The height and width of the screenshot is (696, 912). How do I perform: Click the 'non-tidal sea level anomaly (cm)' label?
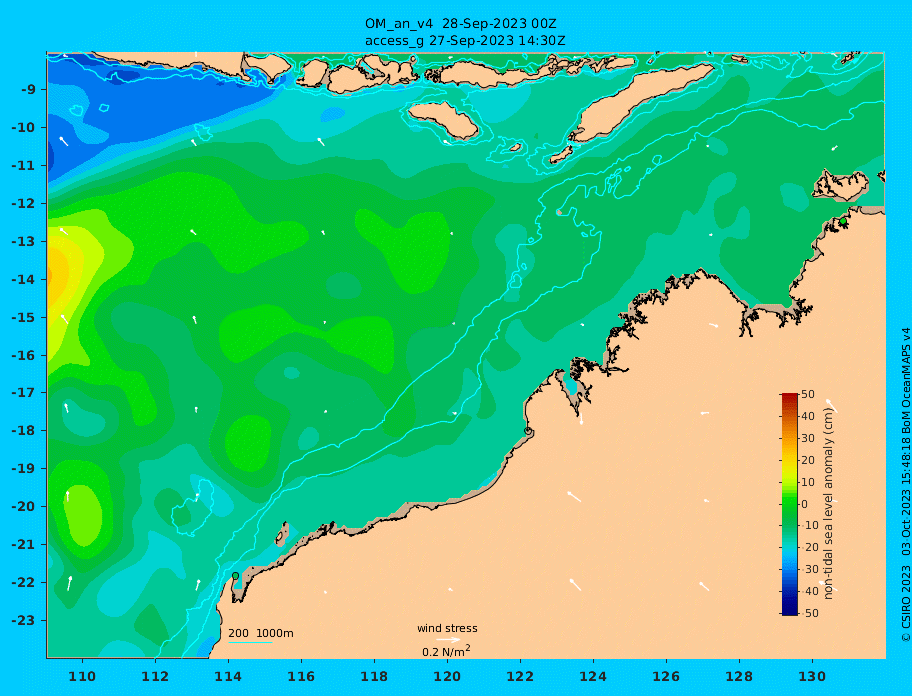pyautogui.click(x=828, y=504)
